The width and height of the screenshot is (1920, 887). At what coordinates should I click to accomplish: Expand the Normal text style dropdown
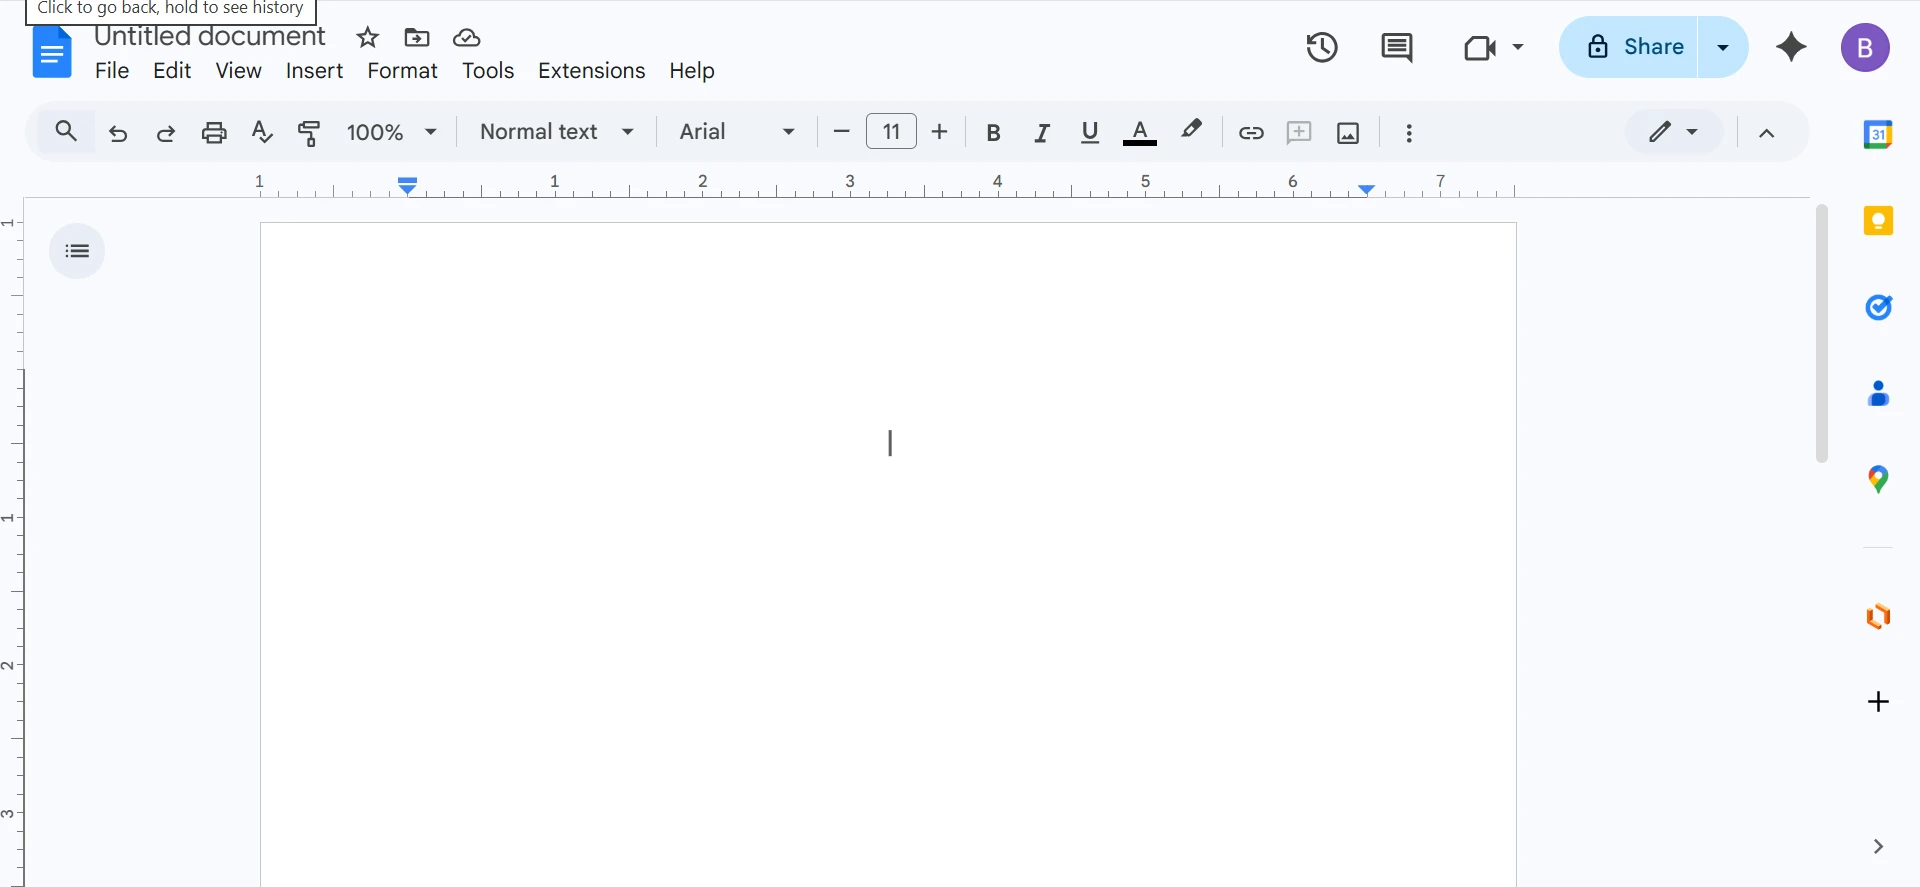click(556, 132)
